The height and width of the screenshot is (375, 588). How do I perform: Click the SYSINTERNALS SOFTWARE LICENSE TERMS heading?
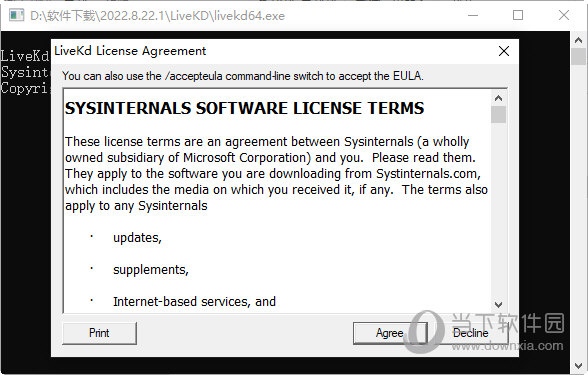(244, 108)
